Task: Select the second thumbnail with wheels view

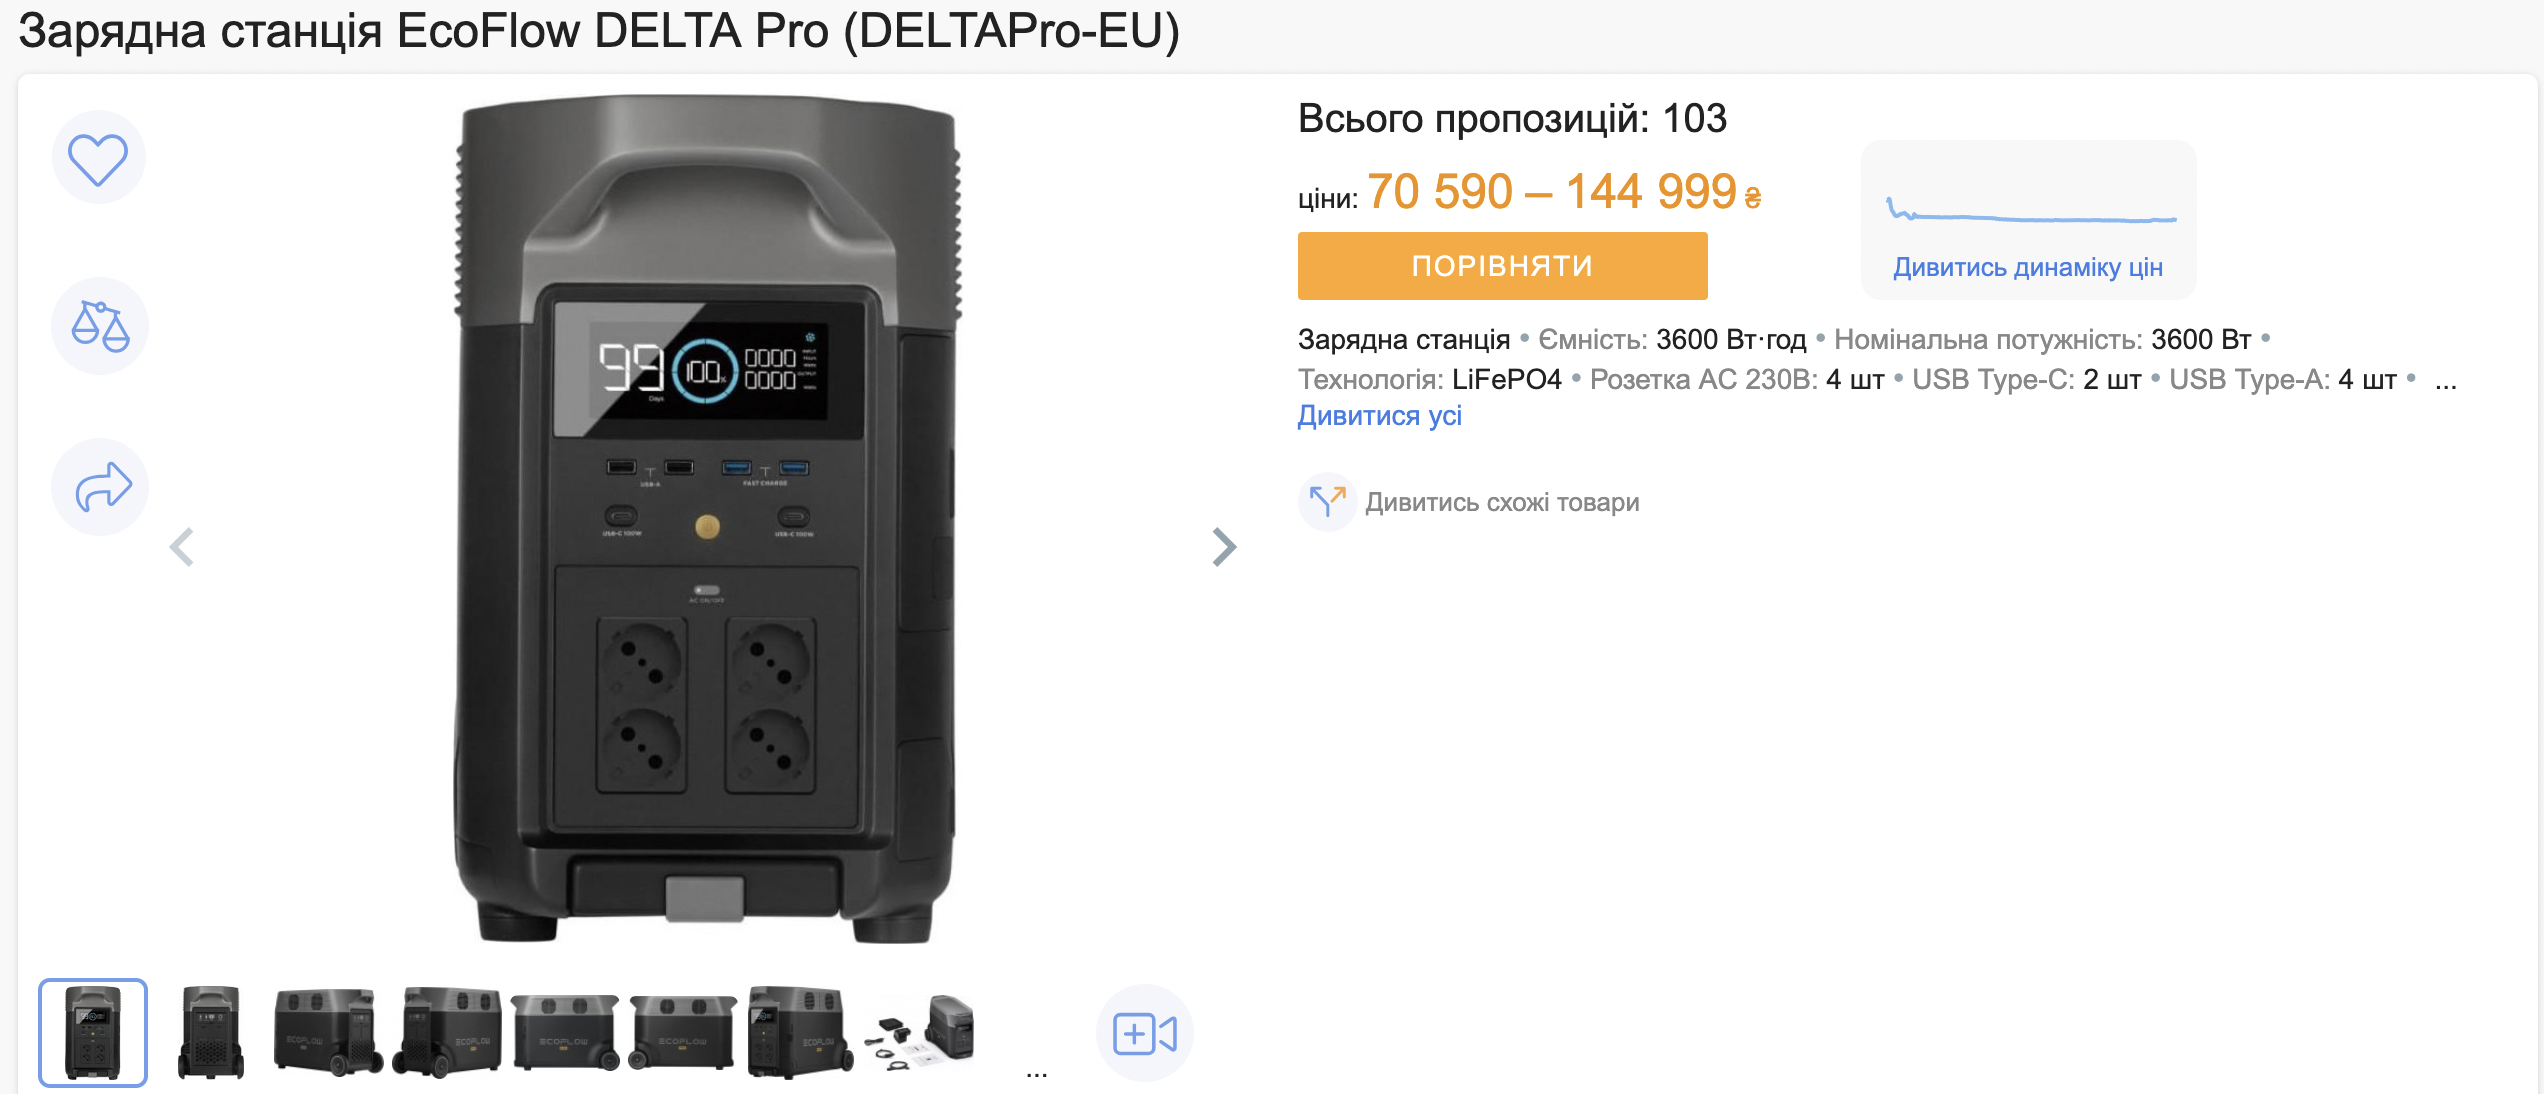Action: pos(210,1033)
